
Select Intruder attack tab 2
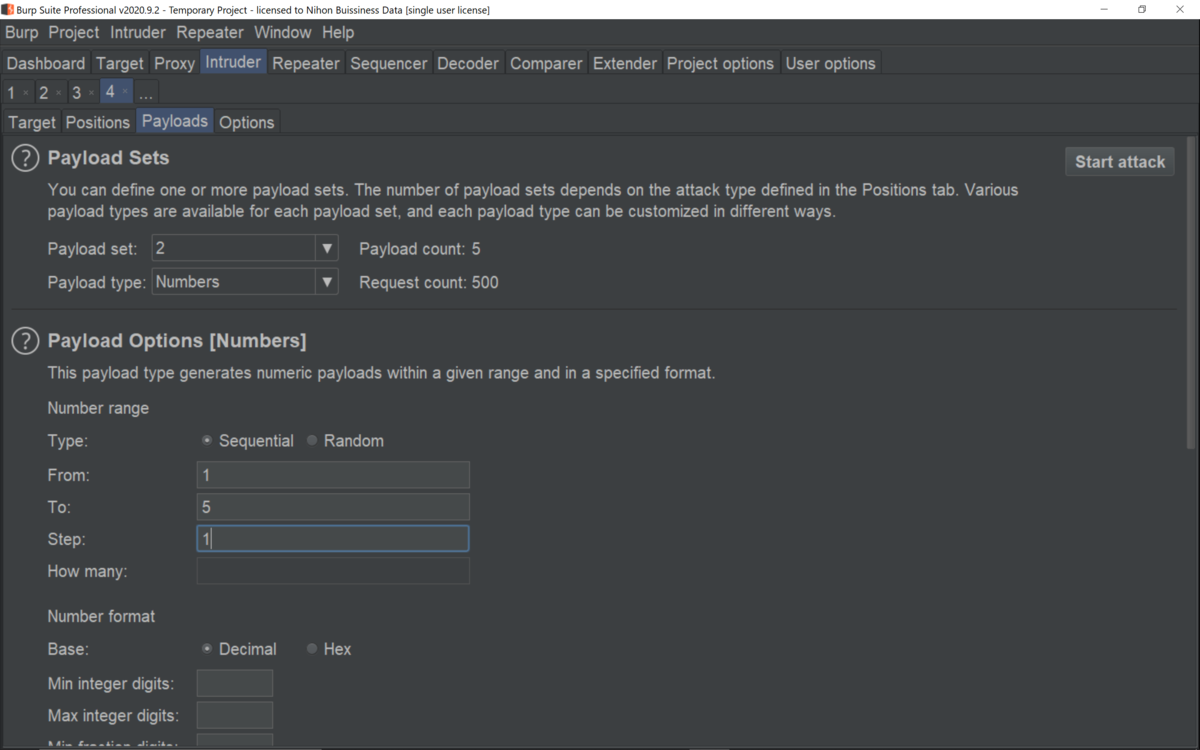point(43,93)
